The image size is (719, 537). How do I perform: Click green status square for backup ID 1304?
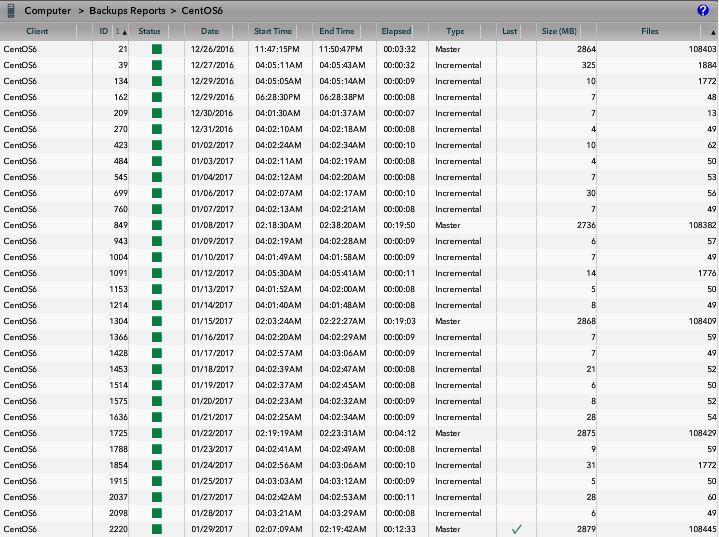pos(157,321)
